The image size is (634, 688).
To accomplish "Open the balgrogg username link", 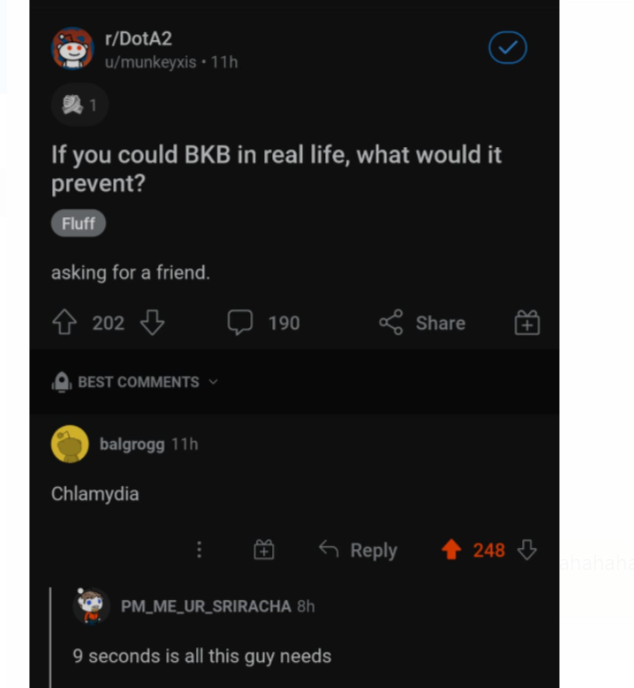I will [132, 444].
